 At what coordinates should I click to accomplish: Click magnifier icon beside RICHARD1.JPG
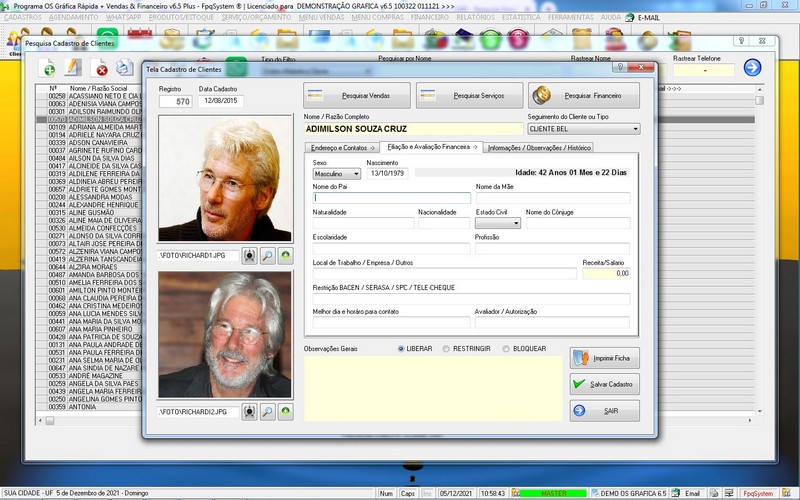(x=267, y=256)
